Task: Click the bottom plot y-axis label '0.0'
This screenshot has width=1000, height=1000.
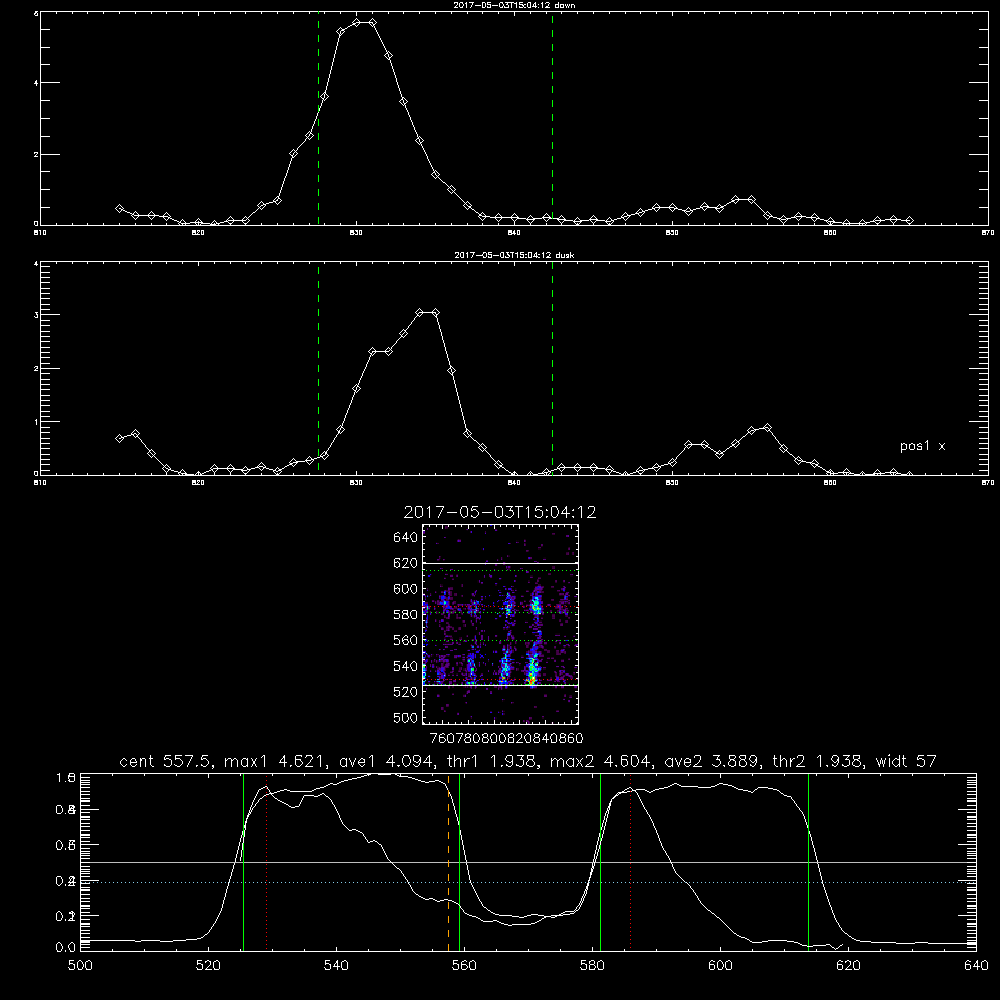Action: coord(66,947)
